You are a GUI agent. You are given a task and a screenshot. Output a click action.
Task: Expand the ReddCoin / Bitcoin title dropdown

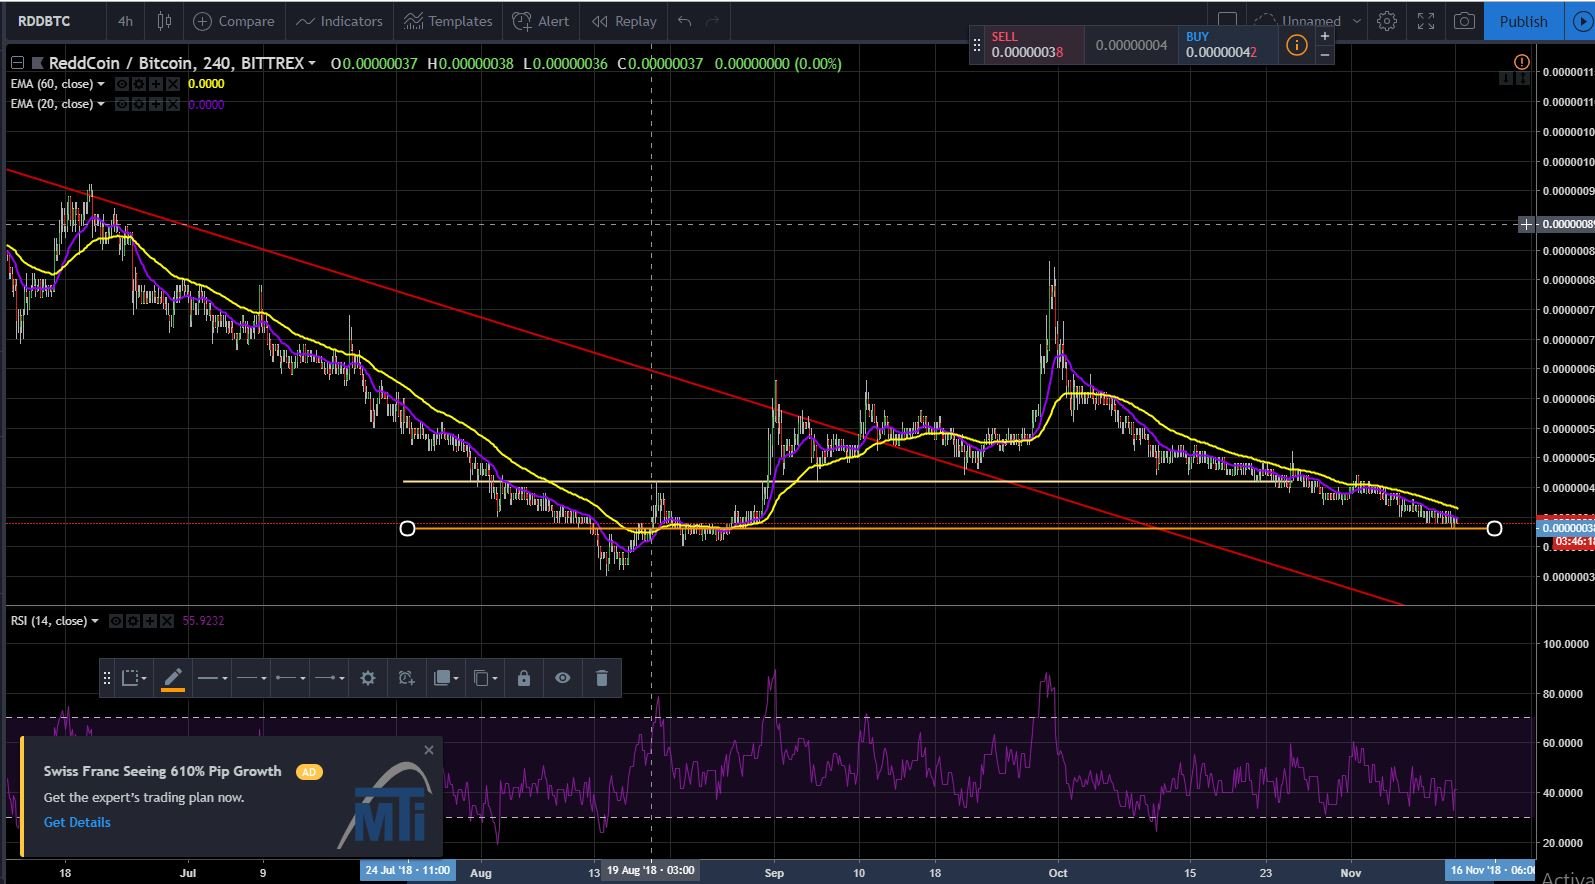coord(312,63)
